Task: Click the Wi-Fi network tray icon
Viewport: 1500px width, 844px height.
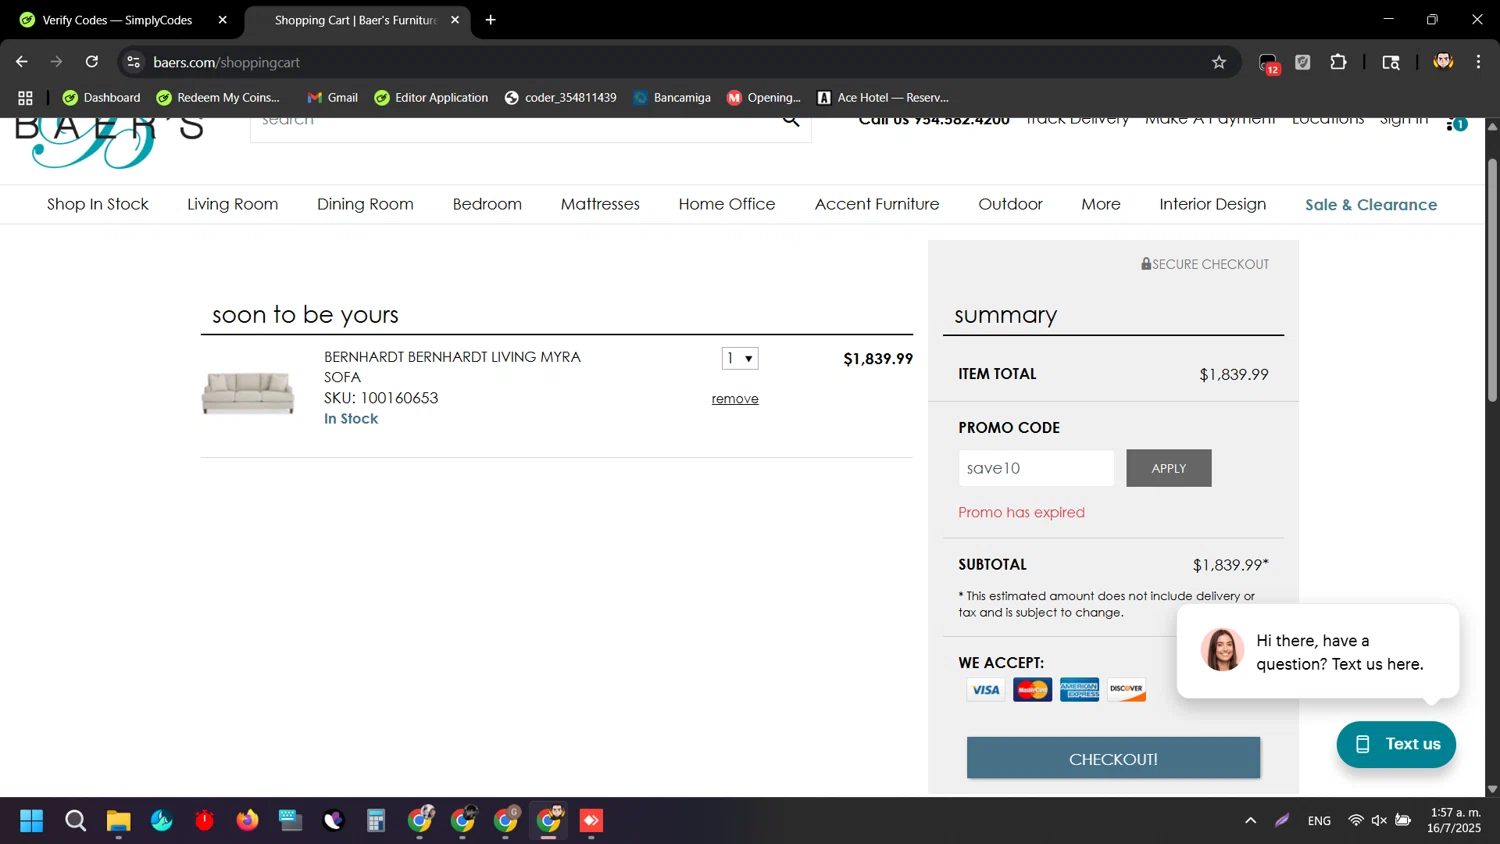Action: tap(1355, 820)
